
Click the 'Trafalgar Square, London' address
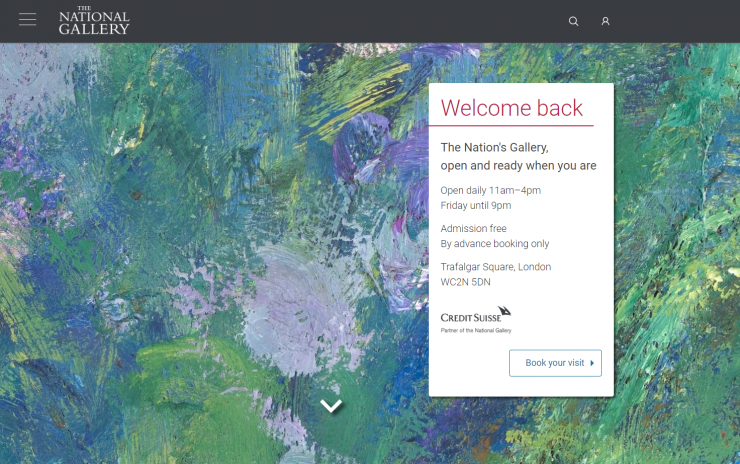[495, 267]
